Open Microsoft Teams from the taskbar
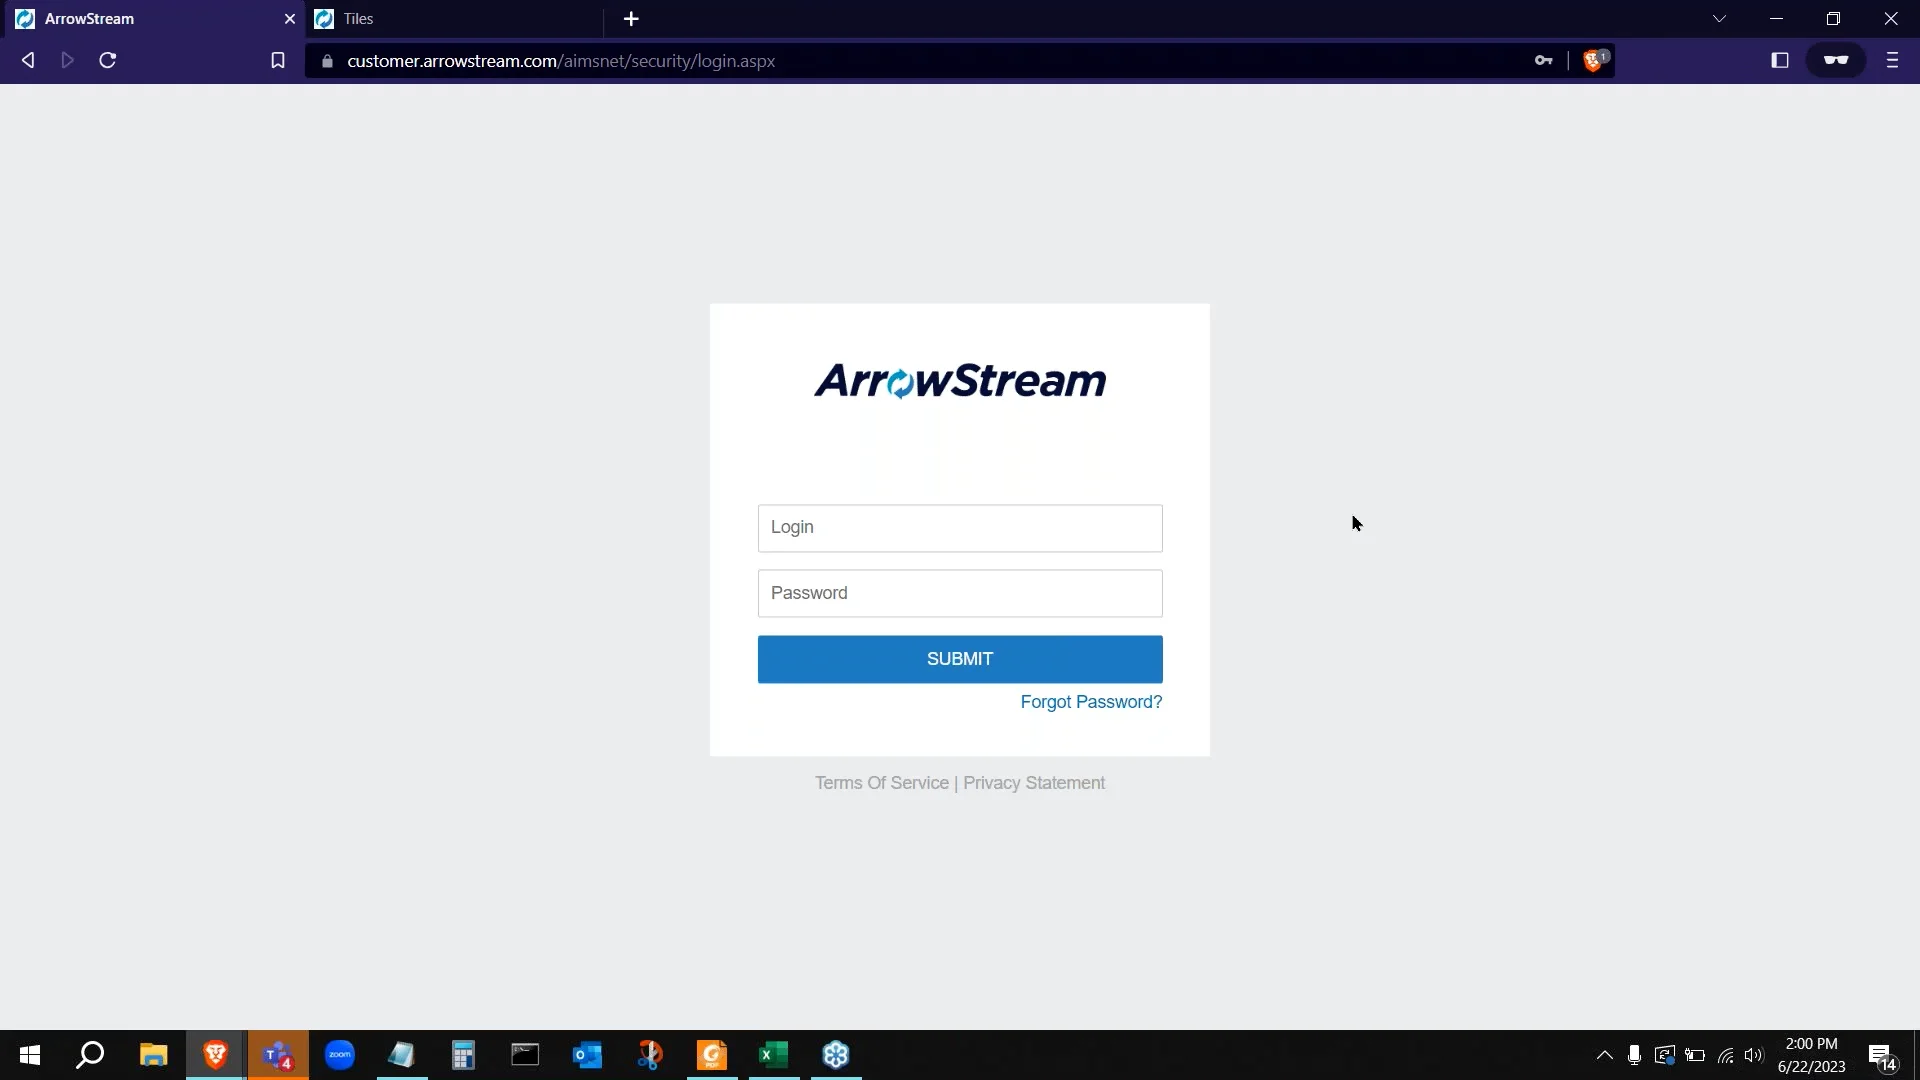 (x=278, y=1055)
